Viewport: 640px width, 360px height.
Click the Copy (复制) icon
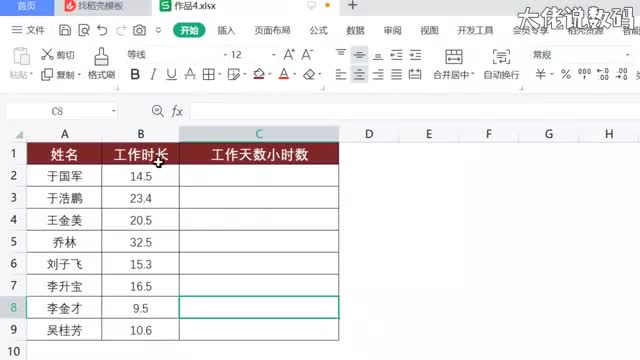[47, 75]
